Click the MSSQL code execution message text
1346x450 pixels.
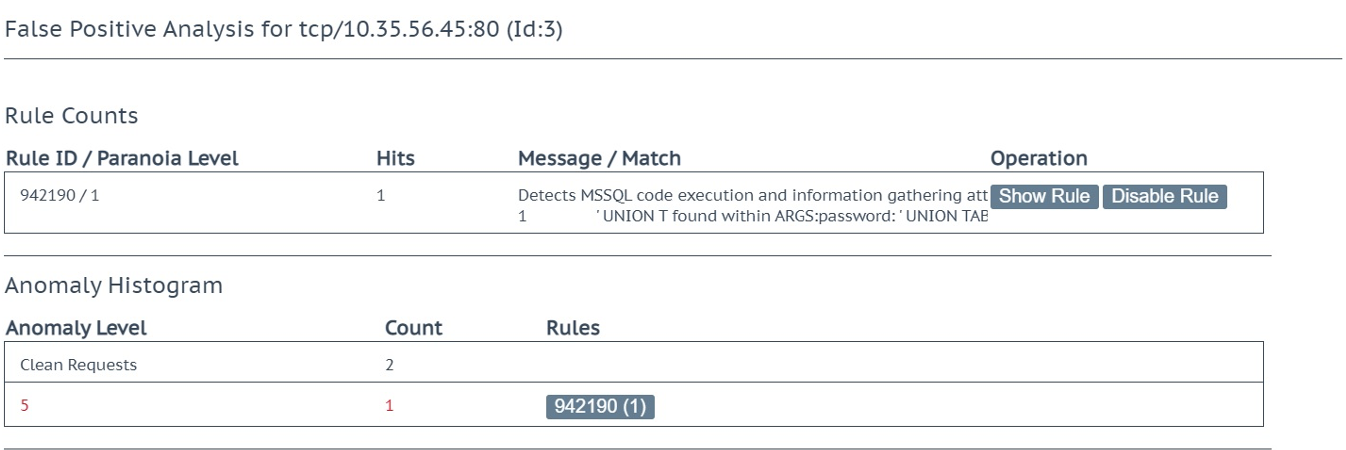tap(752, 196)
